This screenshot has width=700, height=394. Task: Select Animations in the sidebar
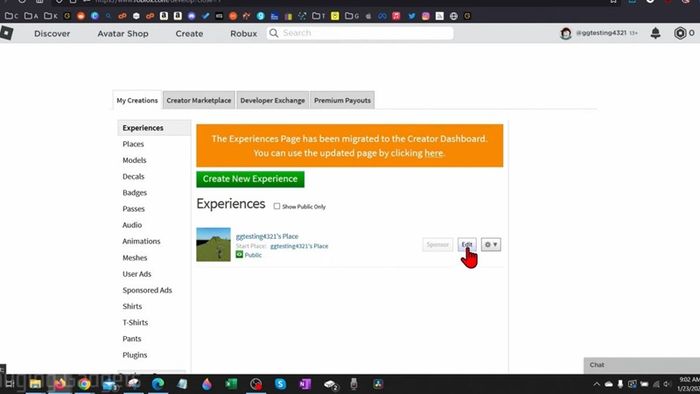(x=141, y=241)
